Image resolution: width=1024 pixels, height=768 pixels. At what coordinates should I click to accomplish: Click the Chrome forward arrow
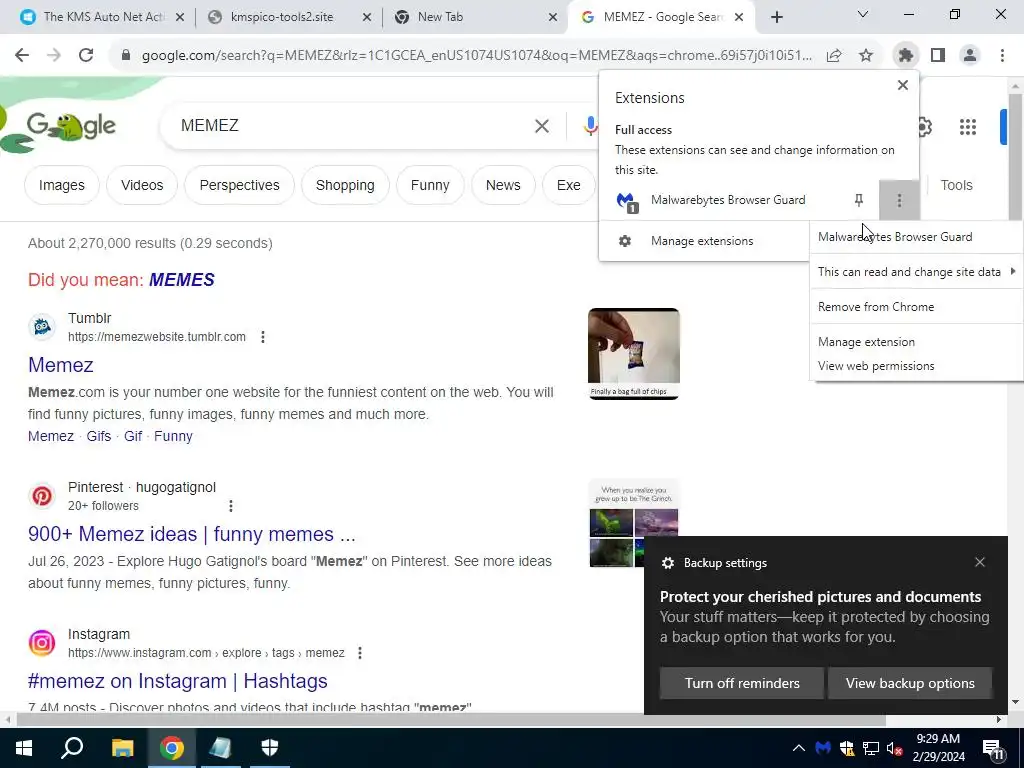click(54, 56)
